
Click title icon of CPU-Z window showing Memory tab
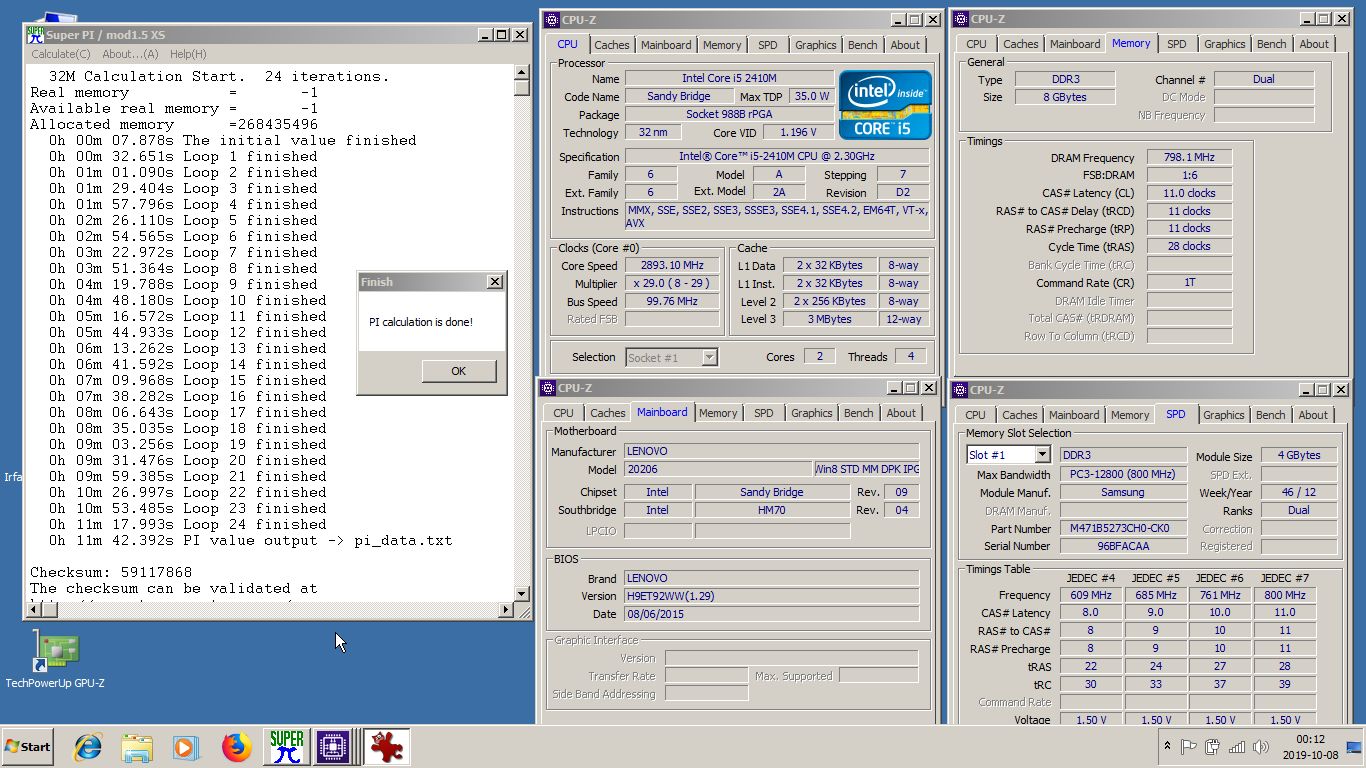click(962, 19)
